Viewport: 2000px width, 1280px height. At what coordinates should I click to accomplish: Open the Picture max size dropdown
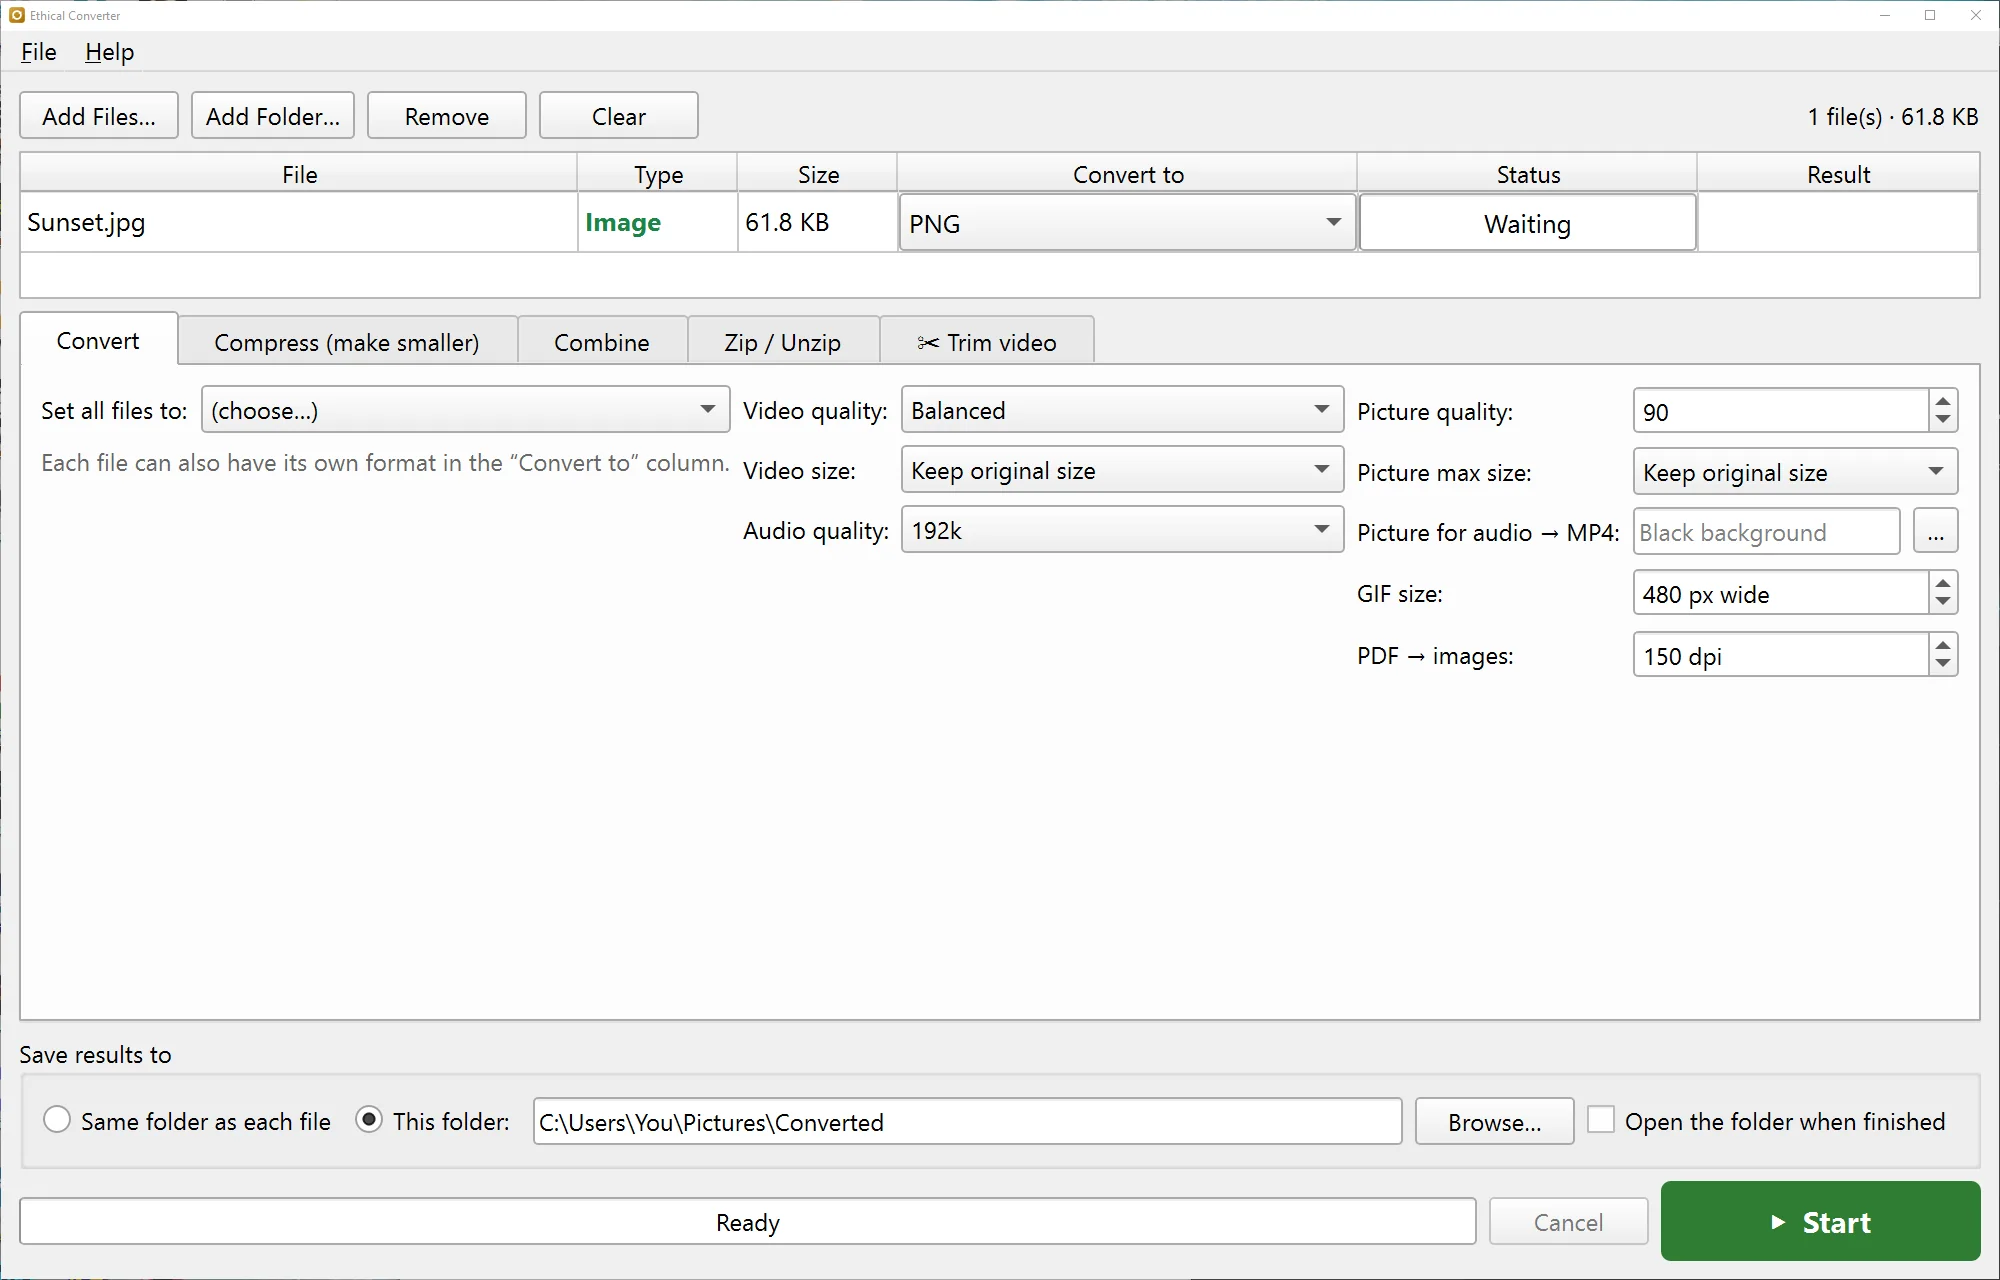coord(1795,472)
